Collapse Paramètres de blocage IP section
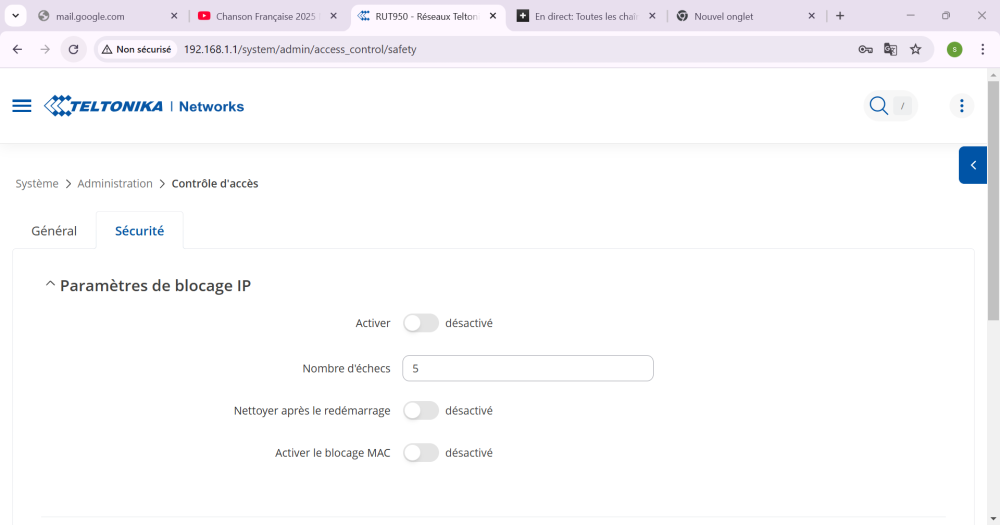Image resolution: width=1000 pixels, height=525 pixels. 50,286
